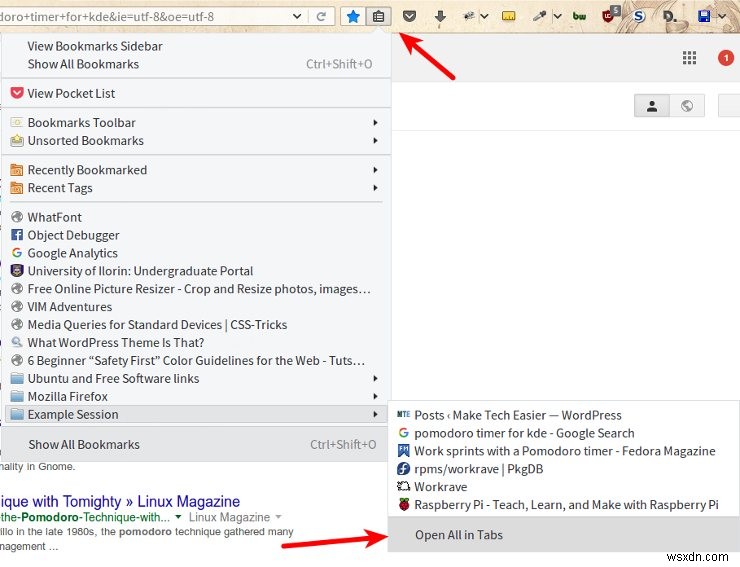Click the yellow ruler measure icon
Image resolution: width=740 pixels, height=567 pixels.
pos(508,17)
